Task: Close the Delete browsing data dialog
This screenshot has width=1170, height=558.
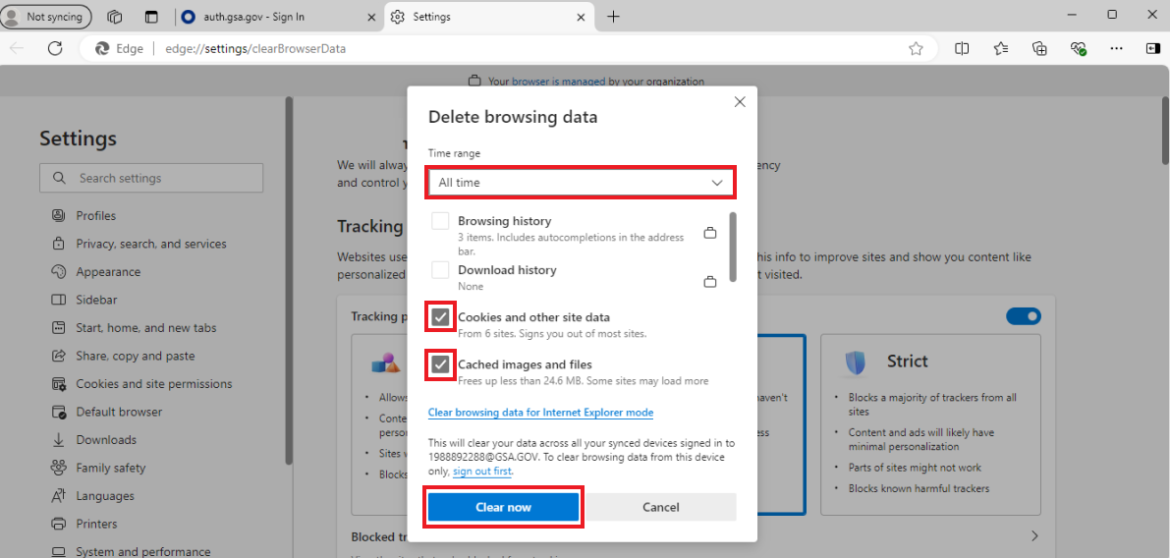Action: coord(740,102)
